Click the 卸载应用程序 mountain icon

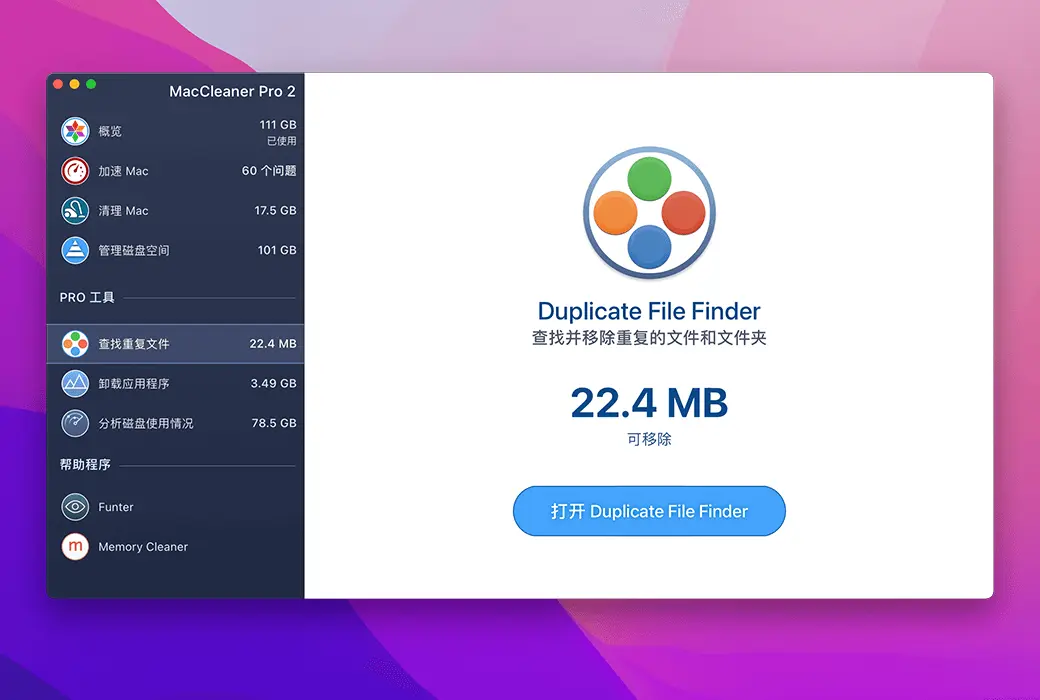click(x=75, y=384)
